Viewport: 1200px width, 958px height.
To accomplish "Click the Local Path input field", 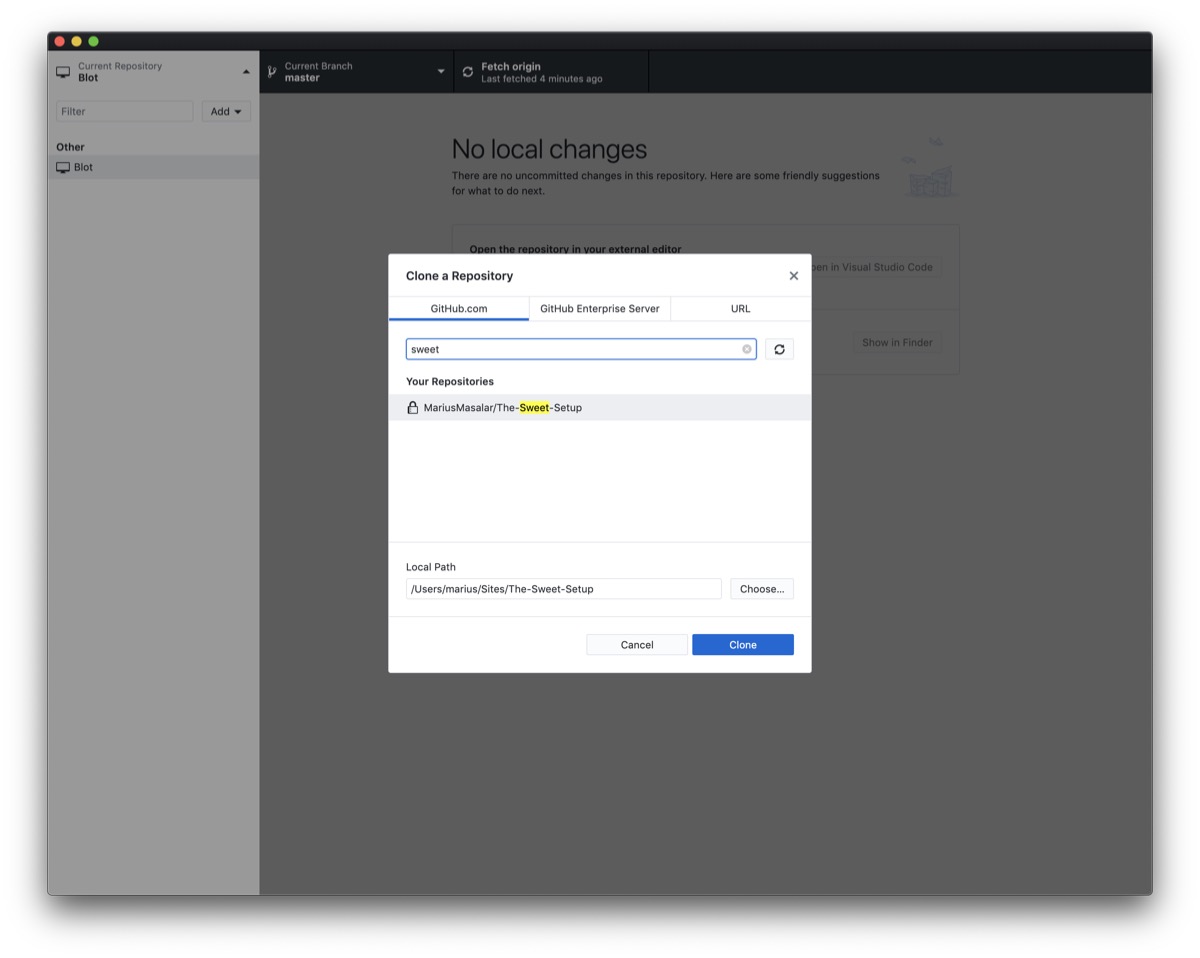I will pos(563,589).
